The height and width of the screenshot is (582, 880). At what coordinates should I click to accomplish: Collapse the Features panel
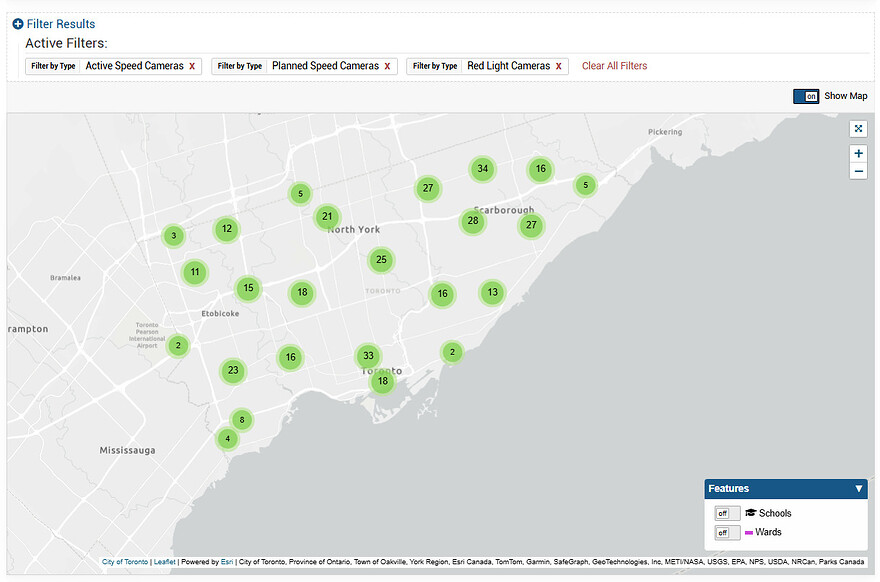858,489
